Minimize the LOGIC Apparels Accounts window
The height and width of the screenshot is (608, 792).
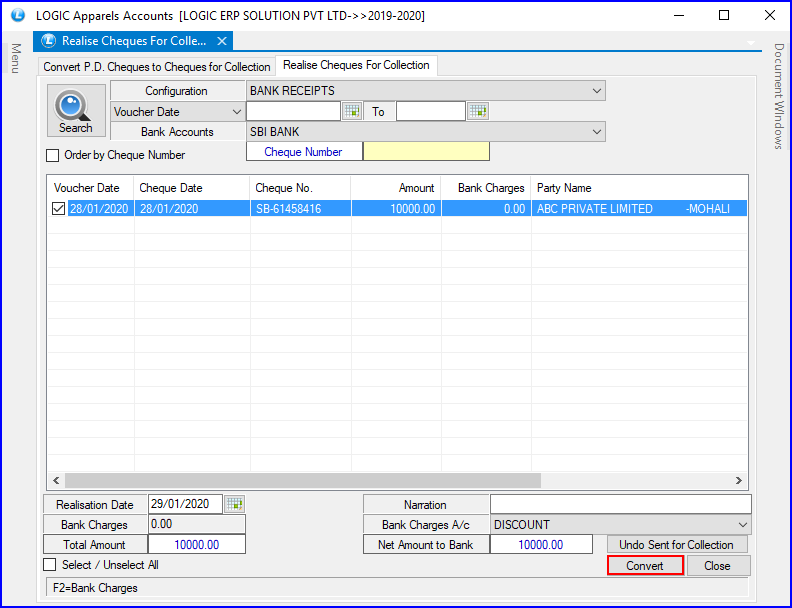pyautogui.click(x=679, y=15)
